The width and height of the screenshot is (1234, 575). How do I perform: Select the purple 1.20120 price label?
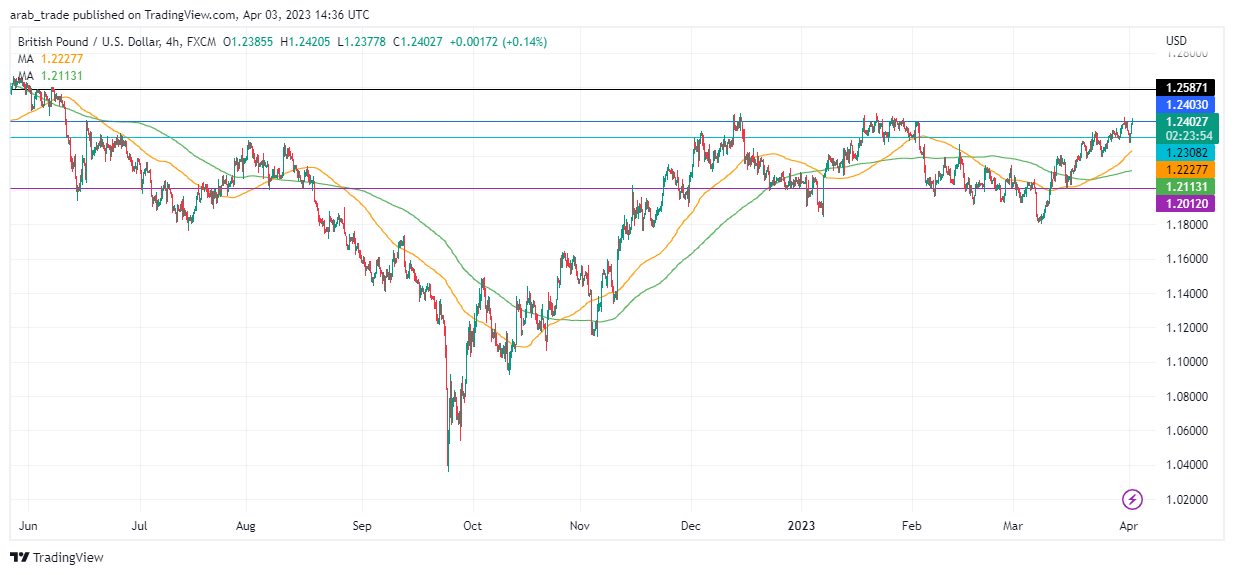coord(1184,203)
